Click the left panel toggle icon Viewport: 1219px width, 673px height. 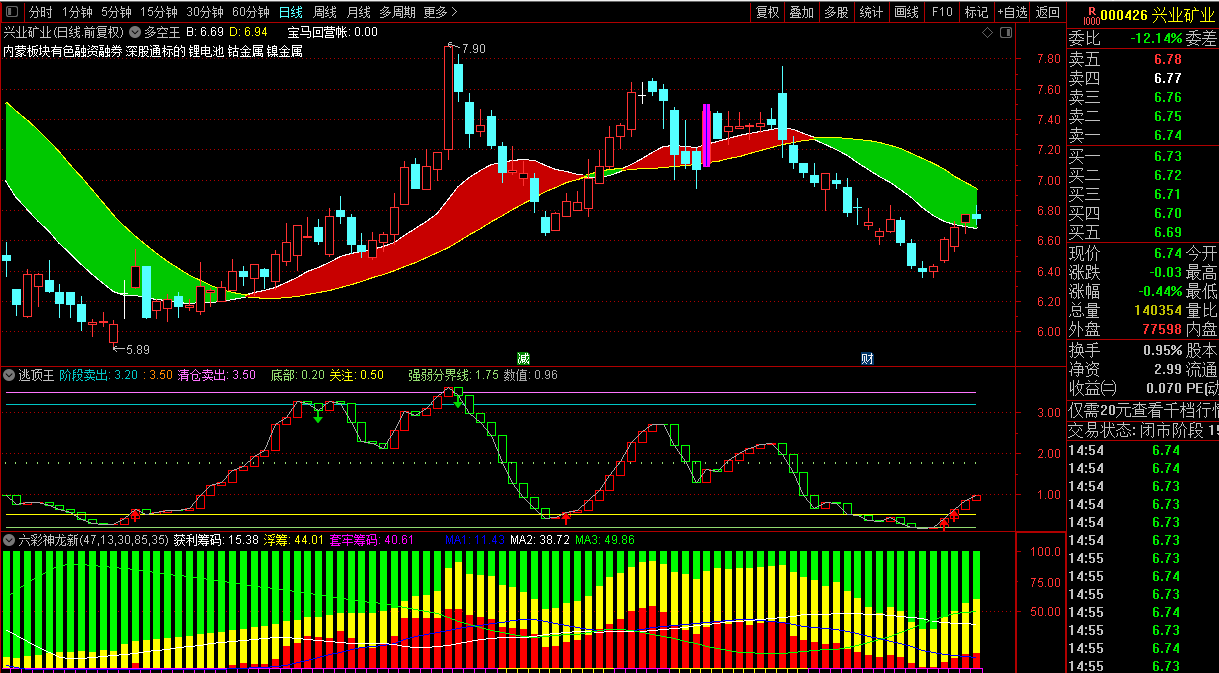click(x=12, y=13)
